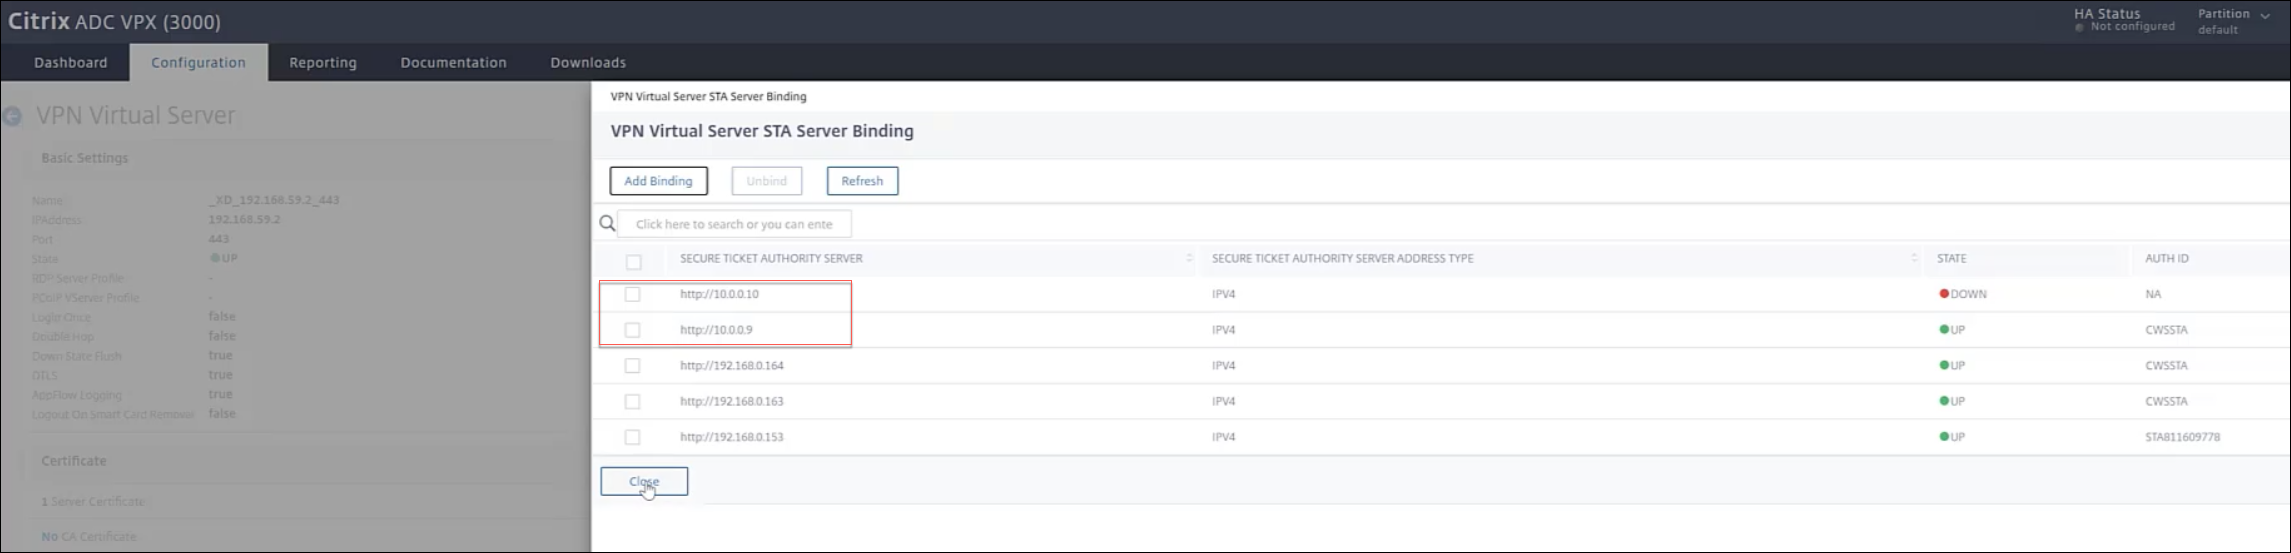Click the No CA Certificate link

coord(88,537)
